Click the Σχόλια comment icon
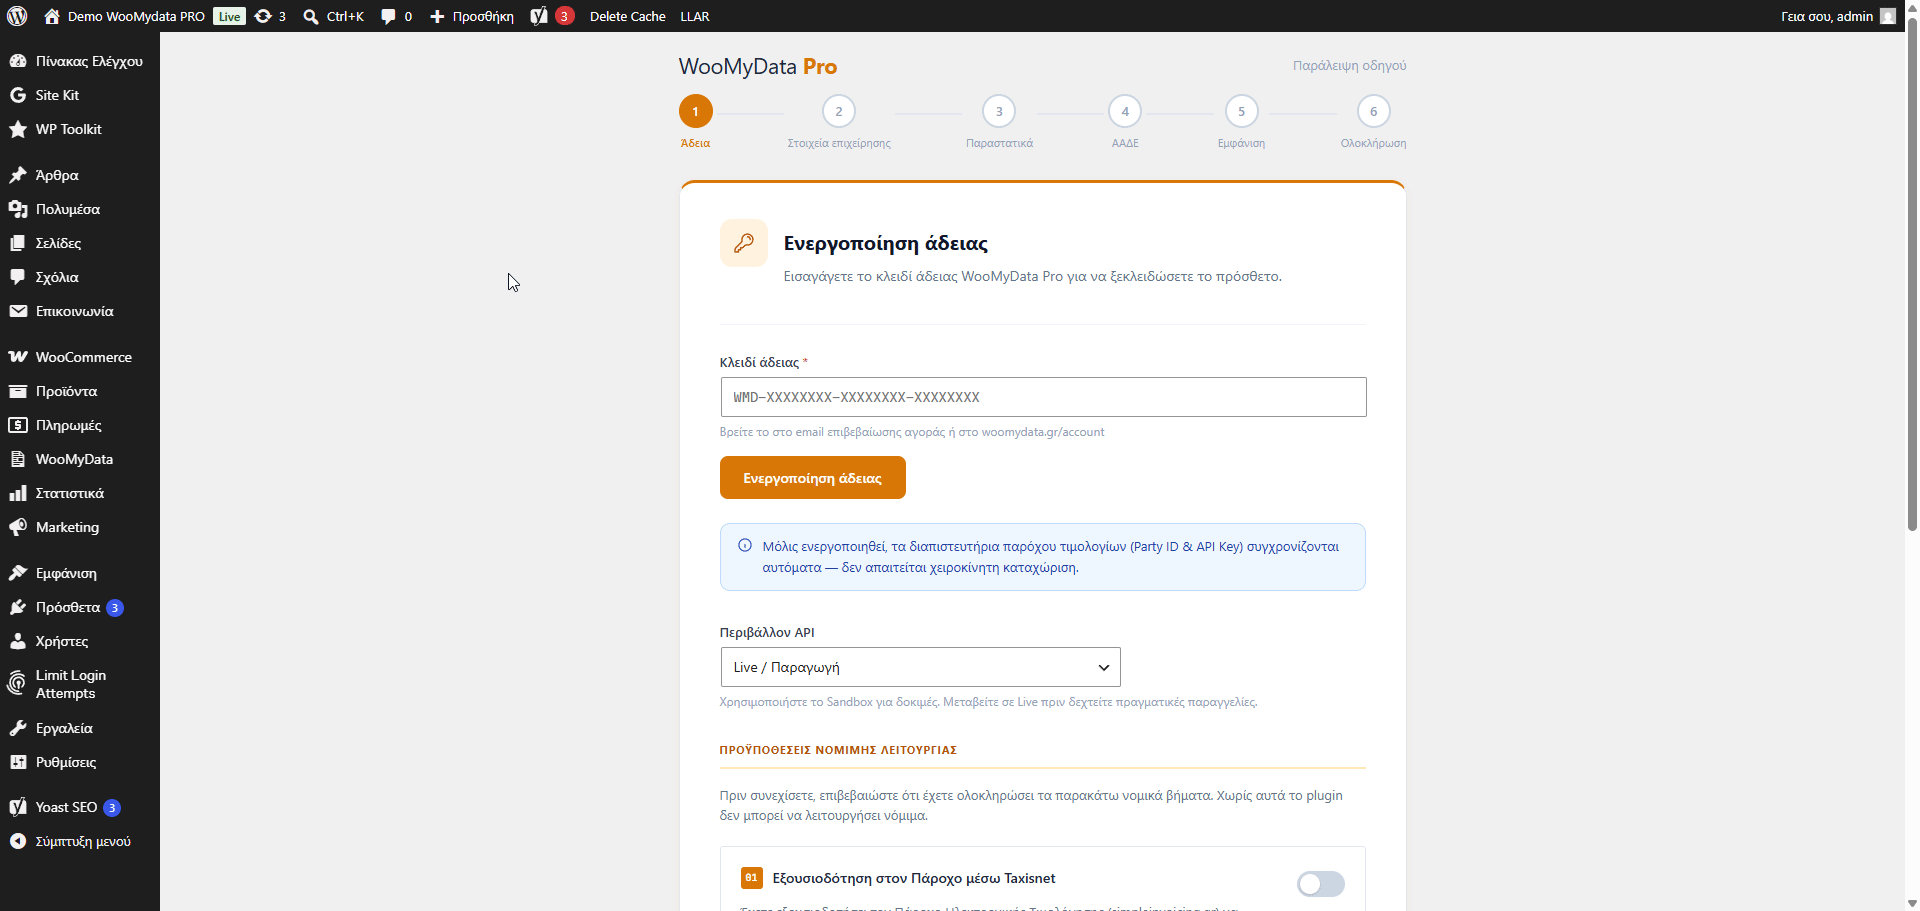The height and width of the screenshot is (911, 1920). (x=18, y=277)
